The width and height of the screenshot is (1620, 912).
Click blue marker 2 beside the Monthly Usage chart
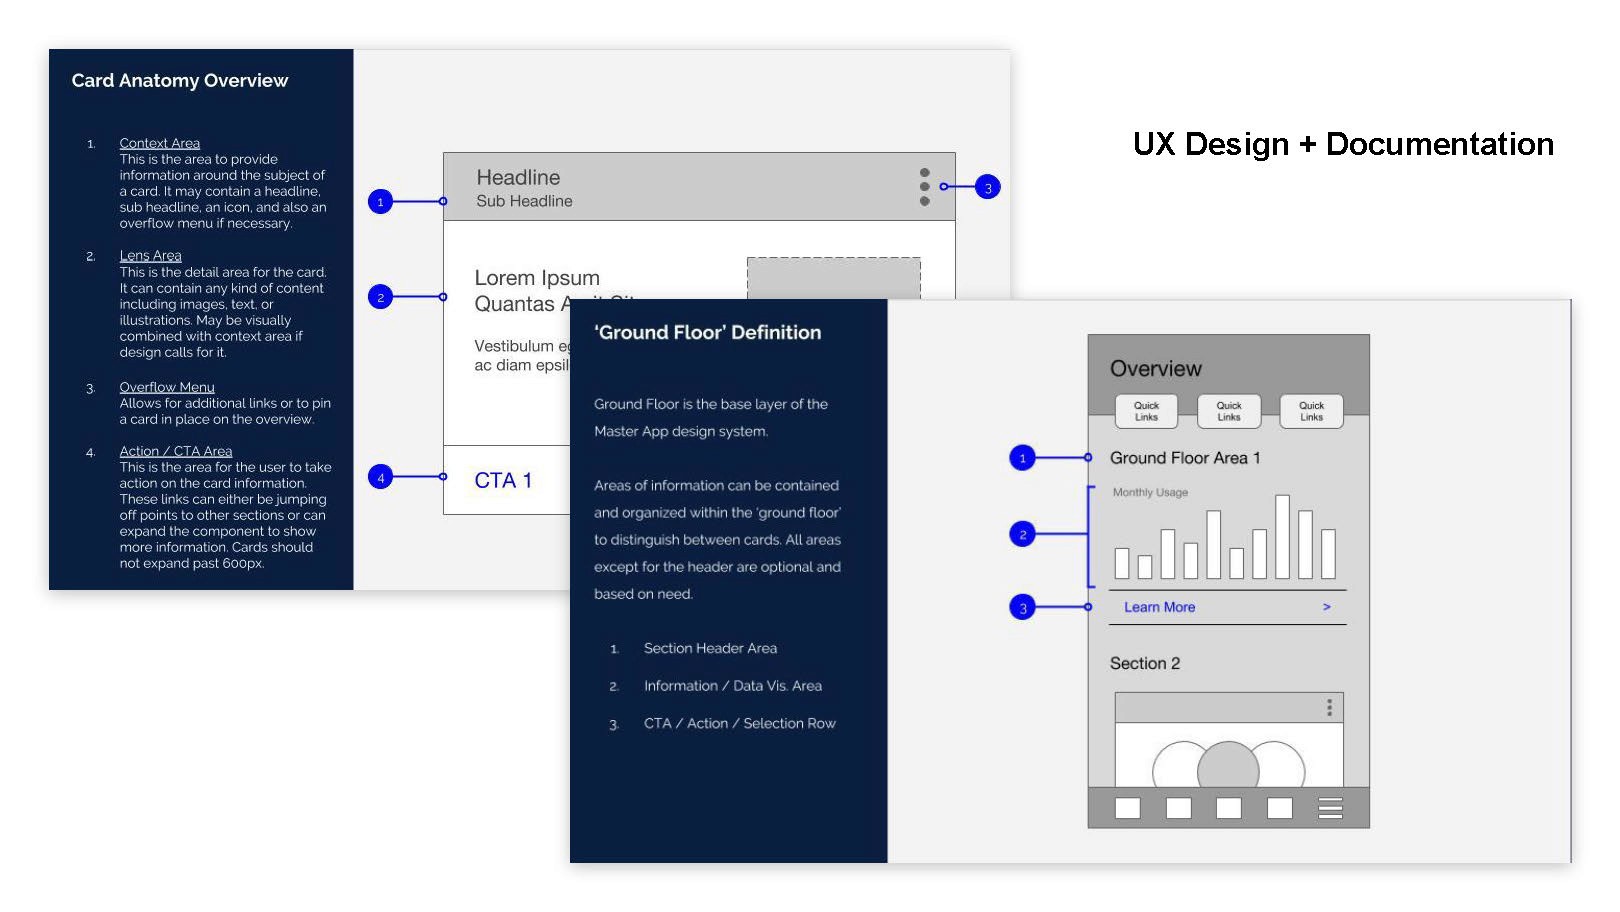click(1022, 534)
